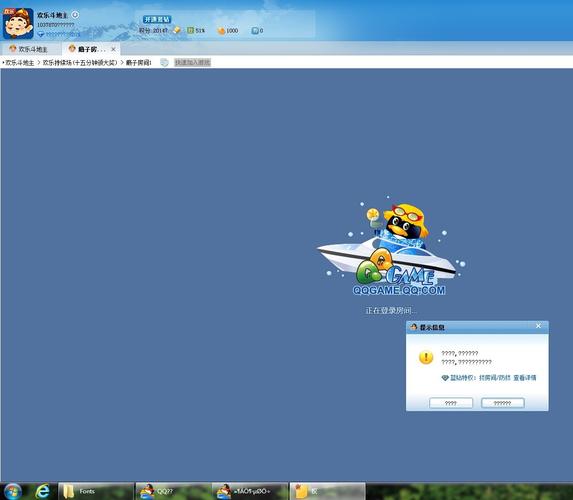Screen dimensions: 573x500
Task: Click the gold ingot icon after 积分
Action: [177, 30]
